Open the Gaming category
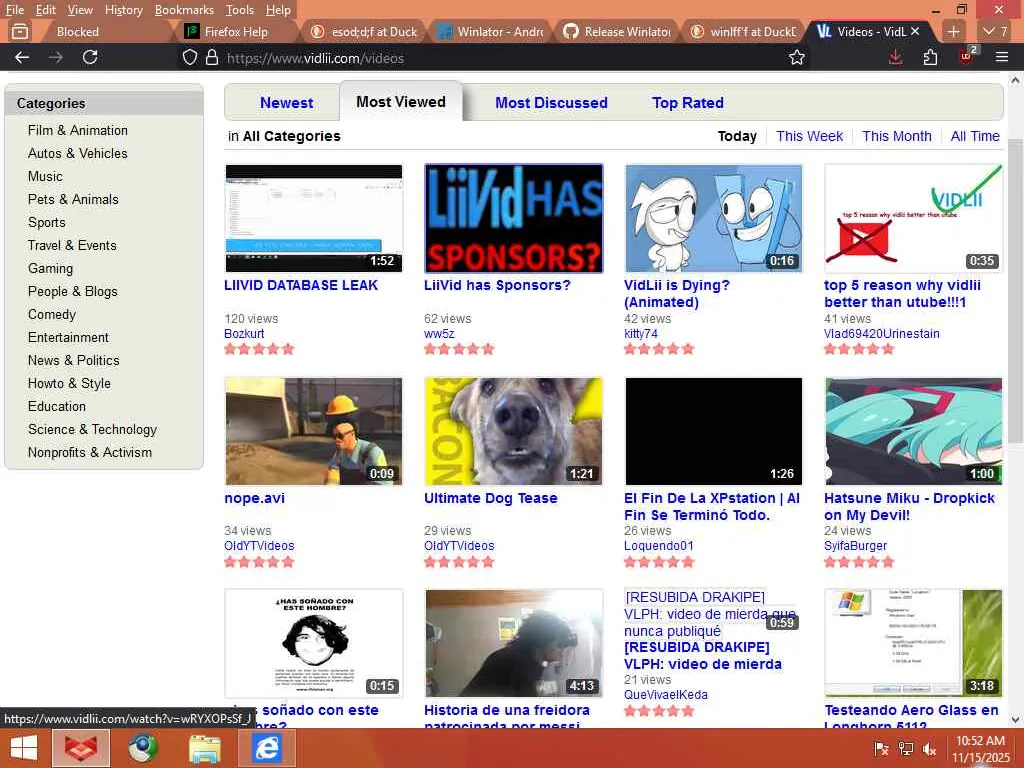1024x768 pixels. [x=50, y=268]
